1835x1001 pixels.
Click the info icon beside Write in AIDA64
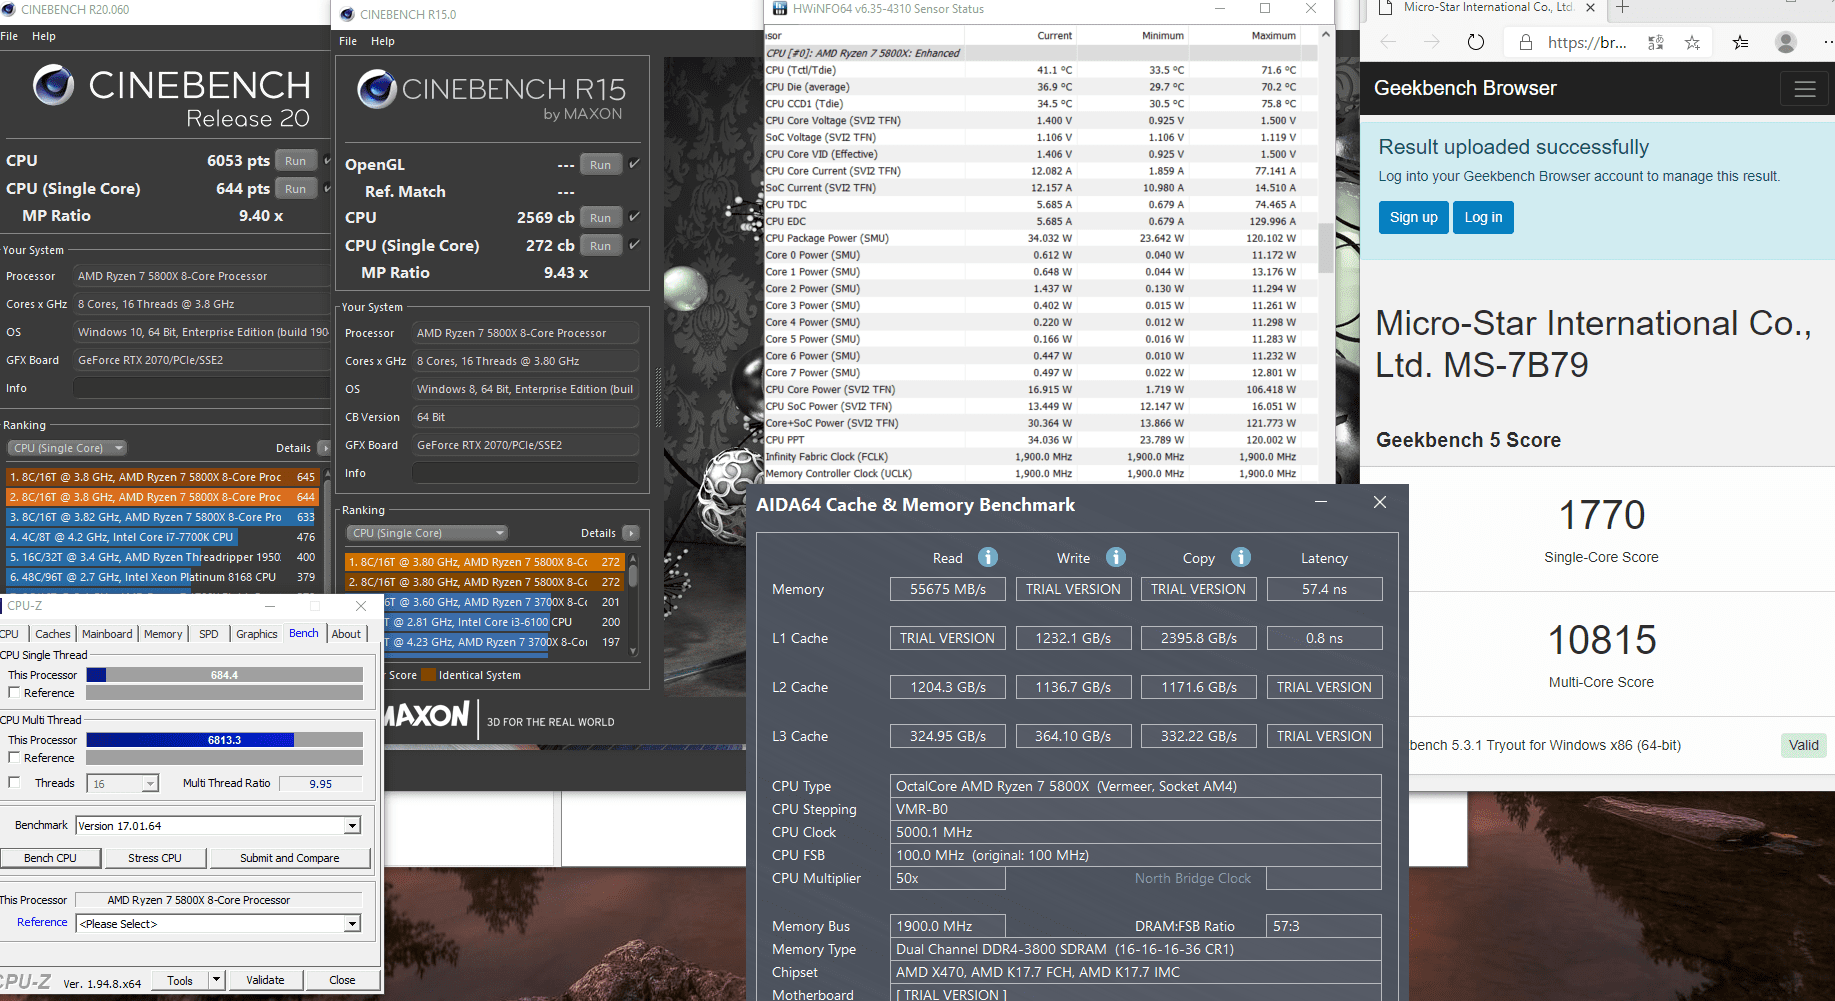[1116, 557]
